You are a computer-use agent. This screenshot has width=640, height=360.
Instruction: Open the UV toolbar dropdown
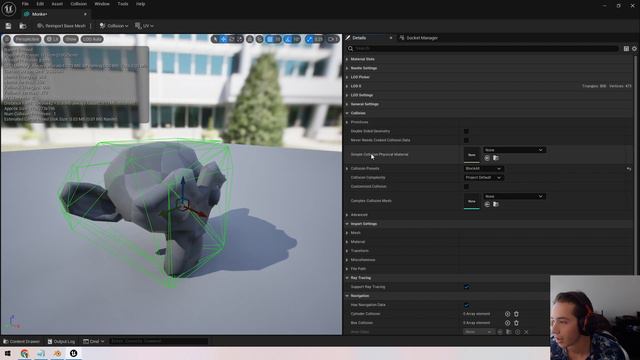point(144,26)
